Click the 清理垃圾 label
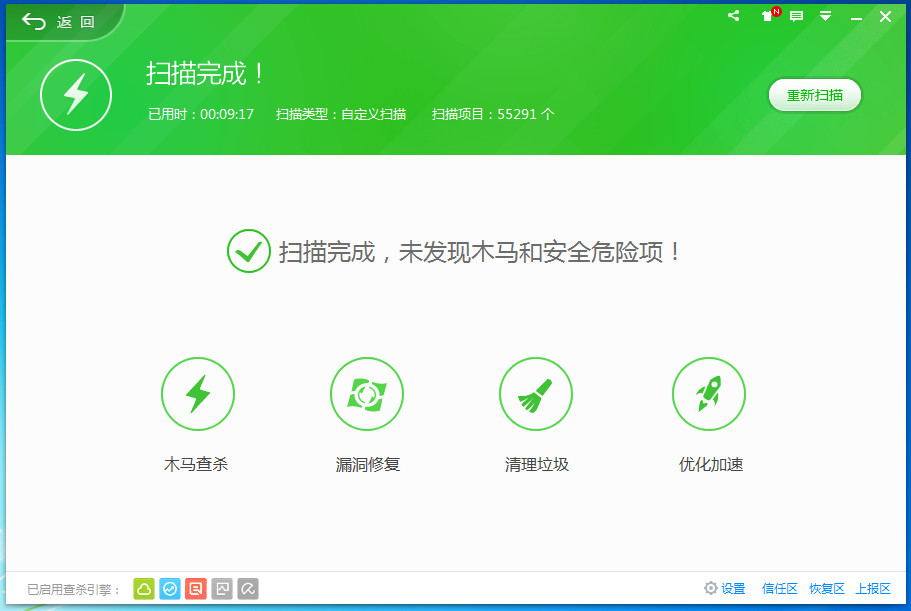The height and width of the screenshot is (611, 911). [536, 464]
